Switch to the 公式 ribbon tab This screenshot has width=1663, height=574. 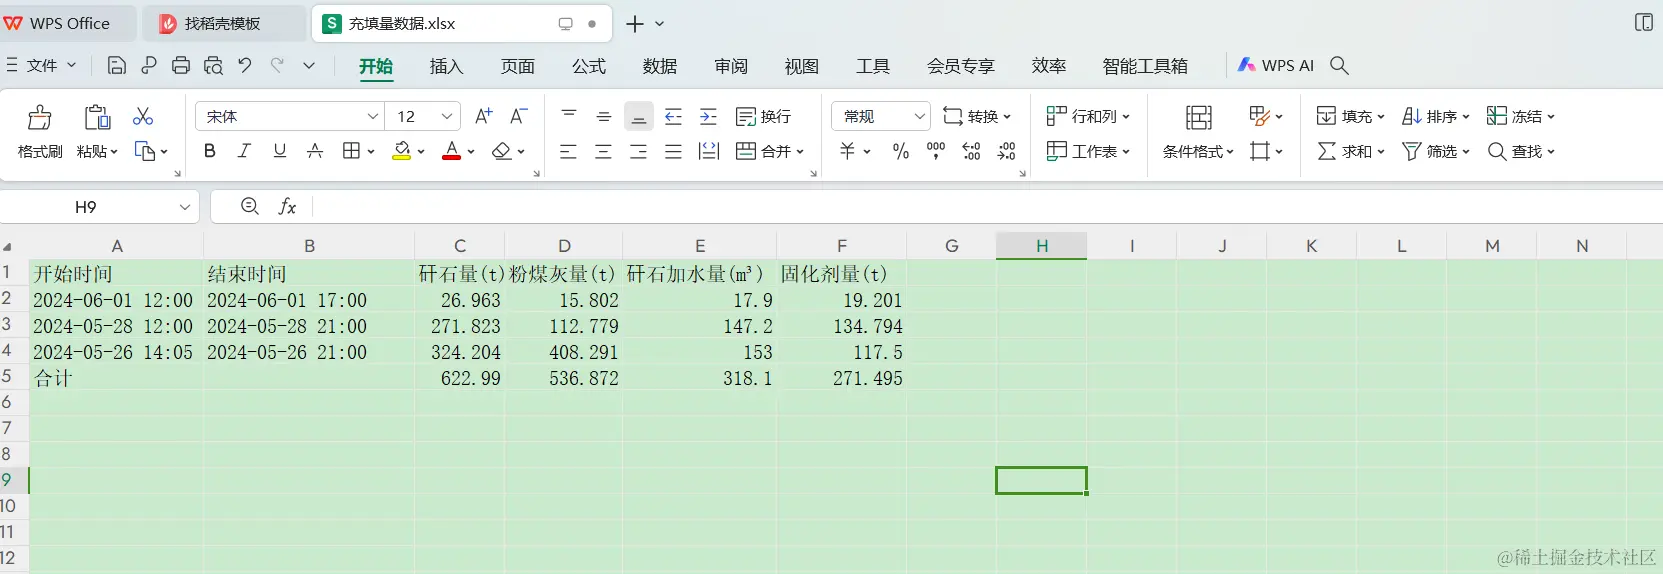[589, 66]
